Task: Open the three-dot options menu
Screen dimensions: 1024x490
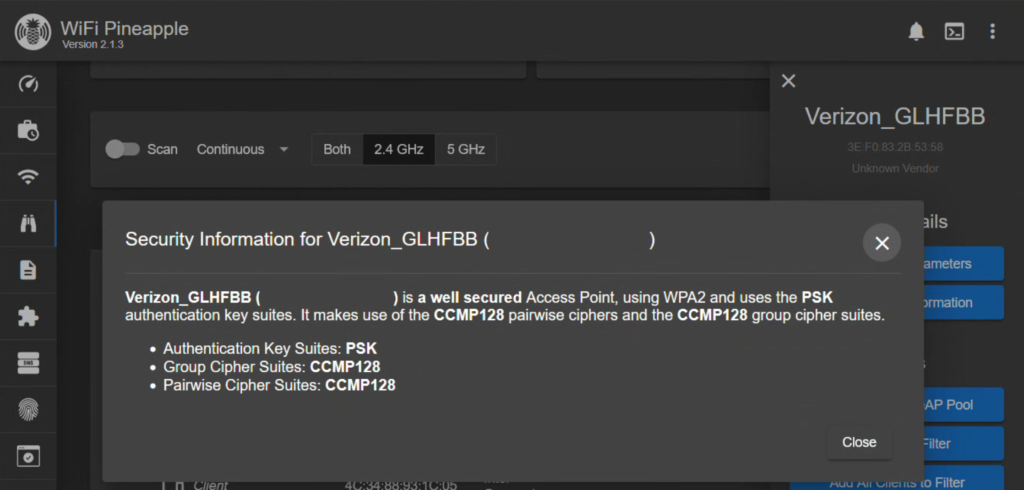Action: click(992, 31)
